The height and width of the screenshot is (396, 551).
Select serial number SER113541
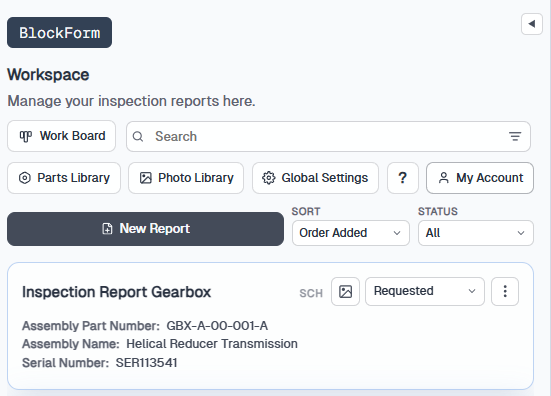pyautogui.click(x=147, y=363)
